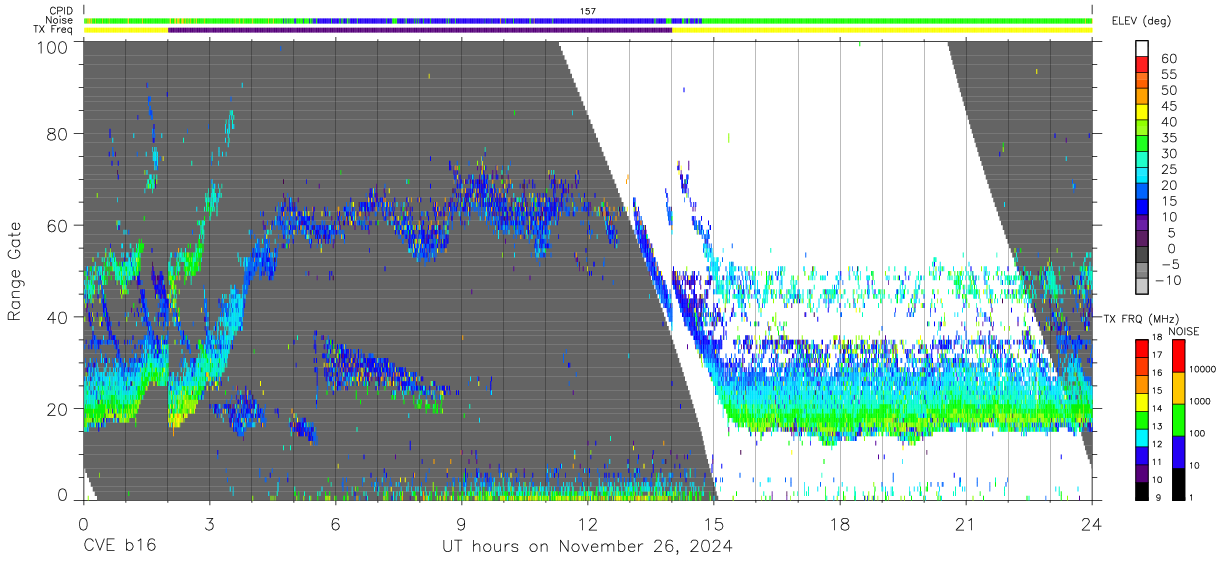Click the red 18 MHz frequency swatch
1228x567 pixels.
[1142, 349]
